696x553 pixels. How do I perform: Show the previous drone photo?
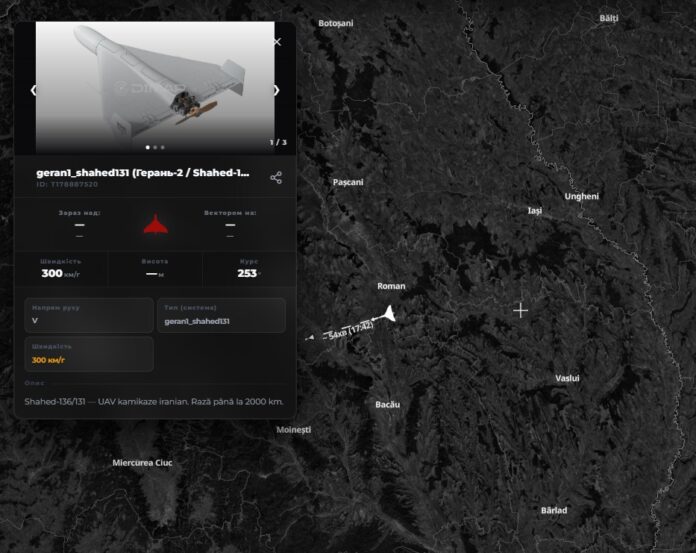click(x=34, y=91)
